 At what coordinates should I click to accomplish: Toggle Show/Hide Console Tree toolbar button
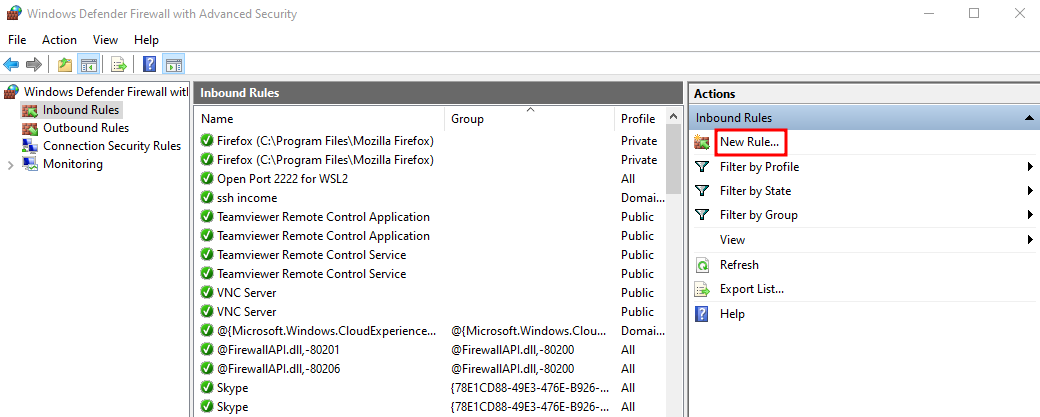88,64
